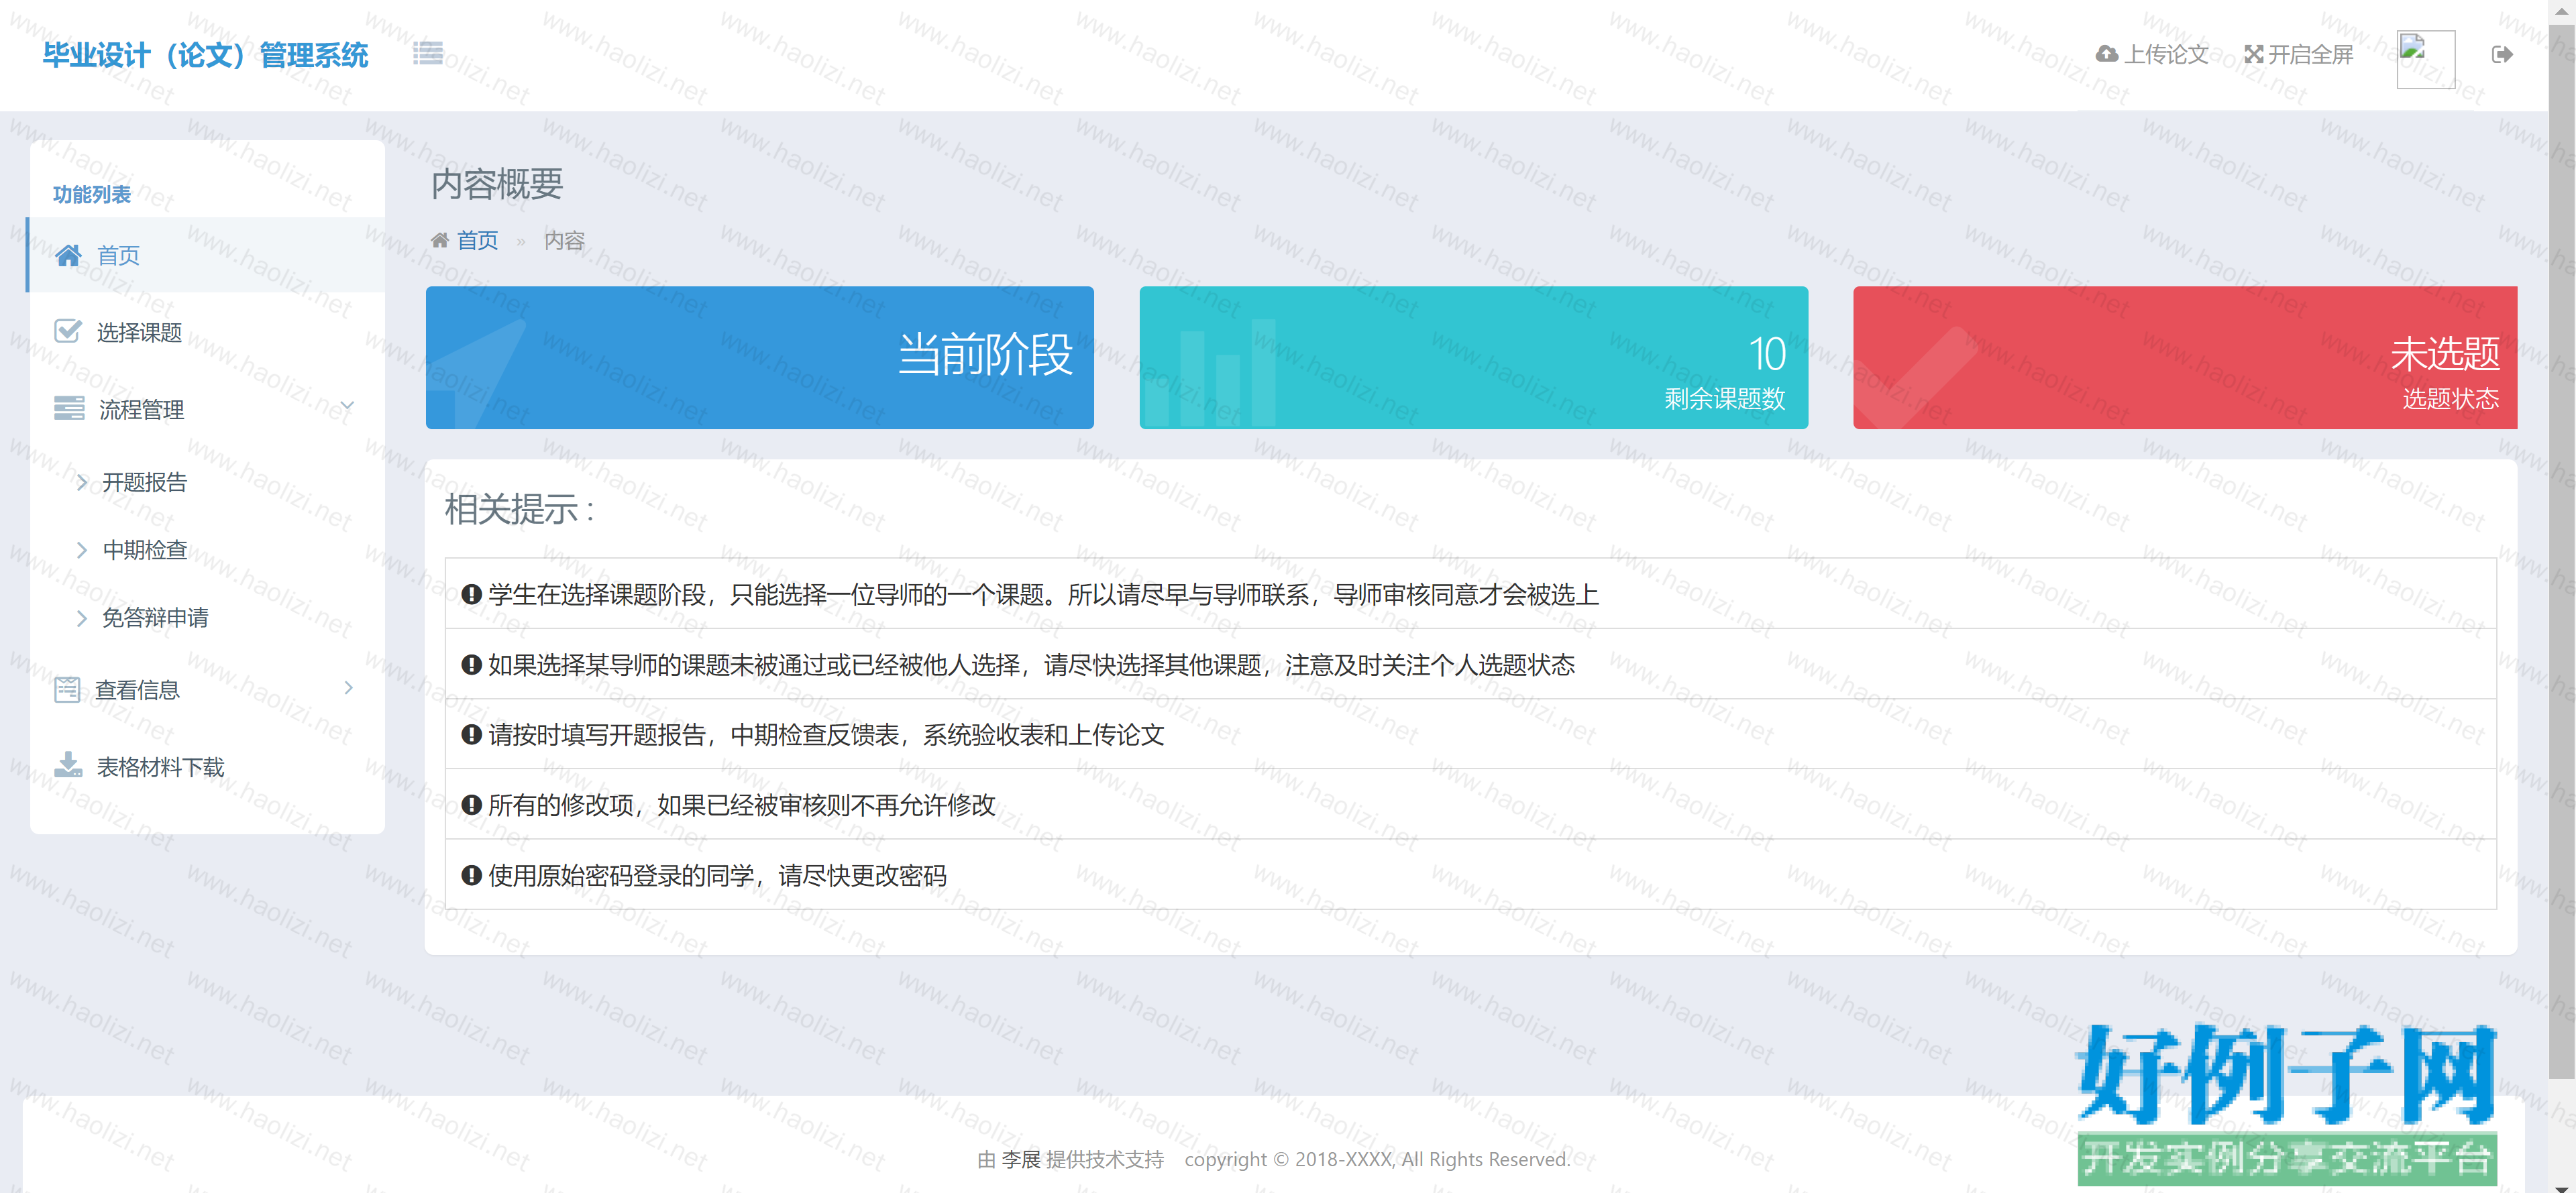Image resolution: width=2576 pixels, height=1193 pixels.
Task: Click the 首页 breadcrumb link
Action: pyautogui.click(x=477, y=240)
